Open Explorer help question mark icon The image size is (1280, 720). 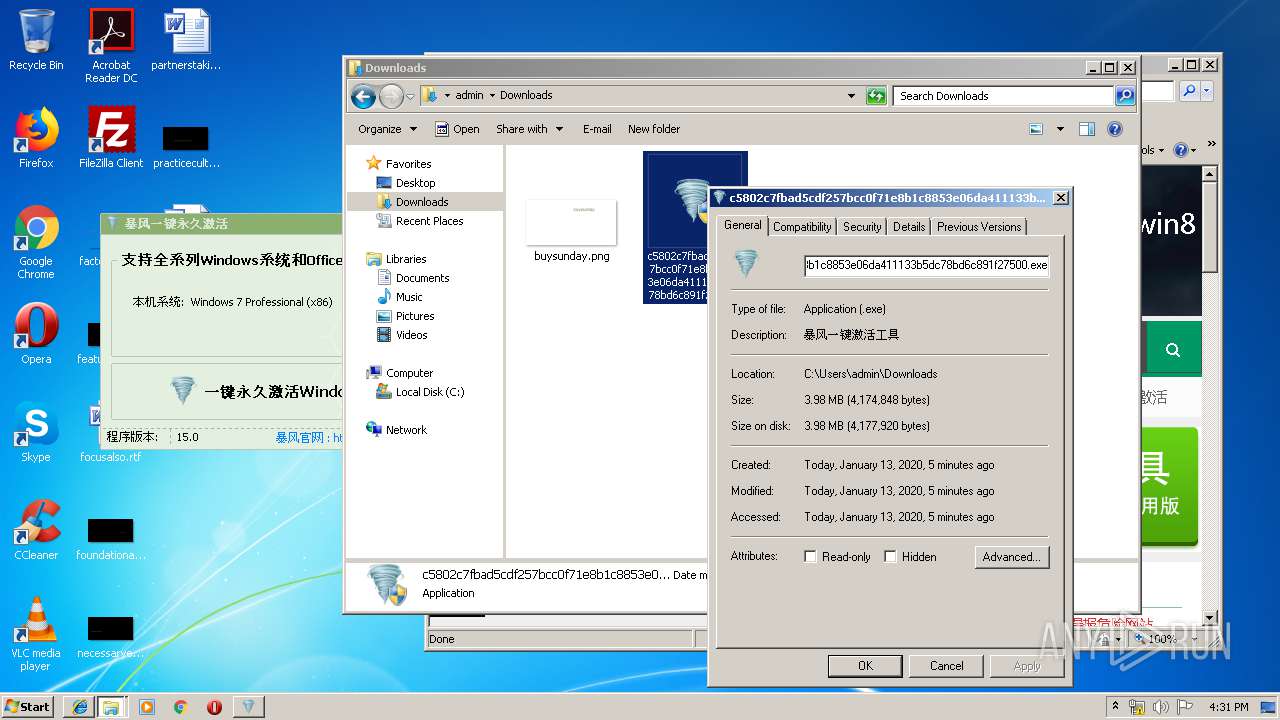tap(1115, 129)
